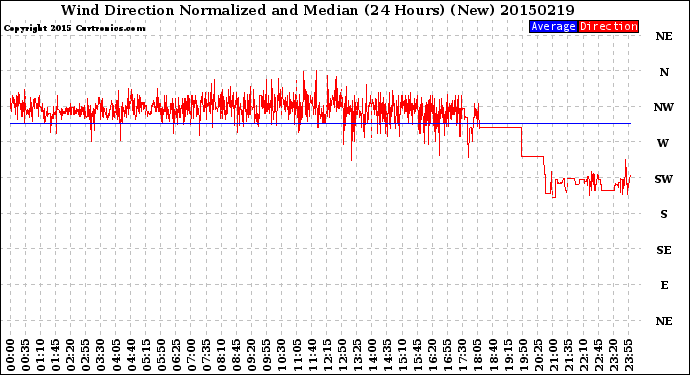Click the 21:35 time axis label
The image size is (690, 375).
coord(568,355)
